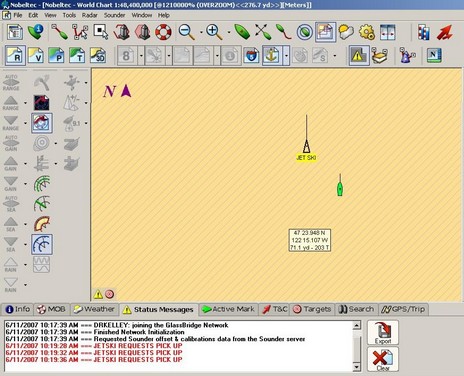
Task: Click the red arrow tides and currents icon
Action: (445, 32)
